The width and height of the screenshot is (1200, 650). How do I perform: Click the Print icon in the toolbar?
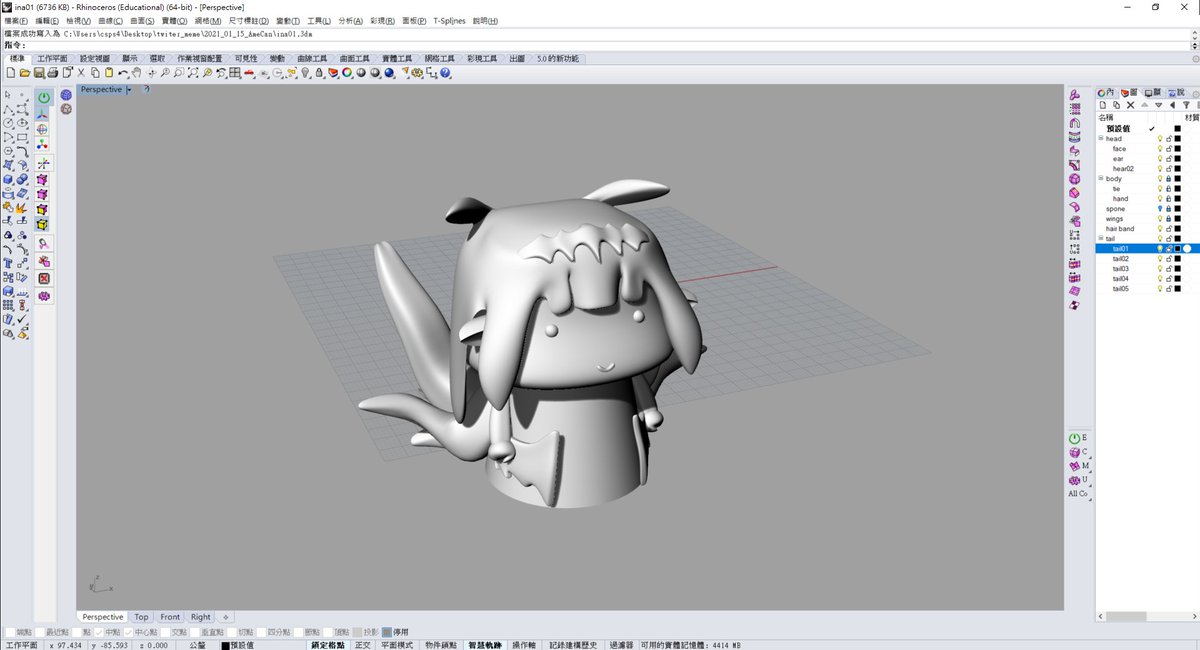pyautogui.click(x=52, y=73)
